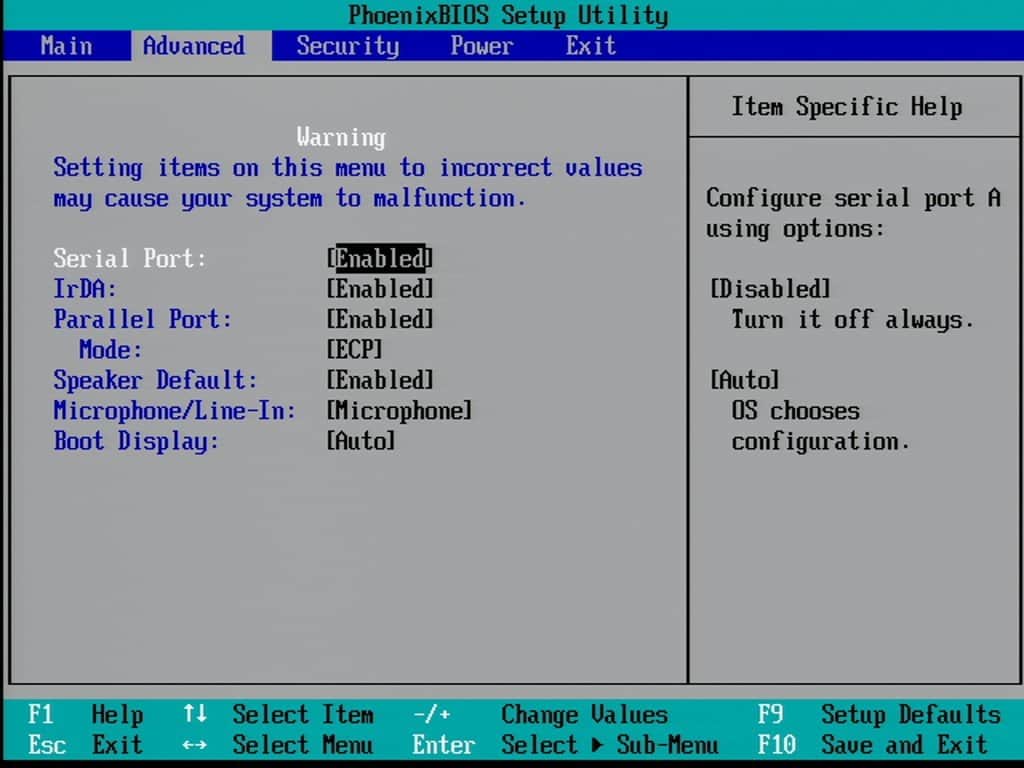Change the Microphone value setting

tap(399, 411)
